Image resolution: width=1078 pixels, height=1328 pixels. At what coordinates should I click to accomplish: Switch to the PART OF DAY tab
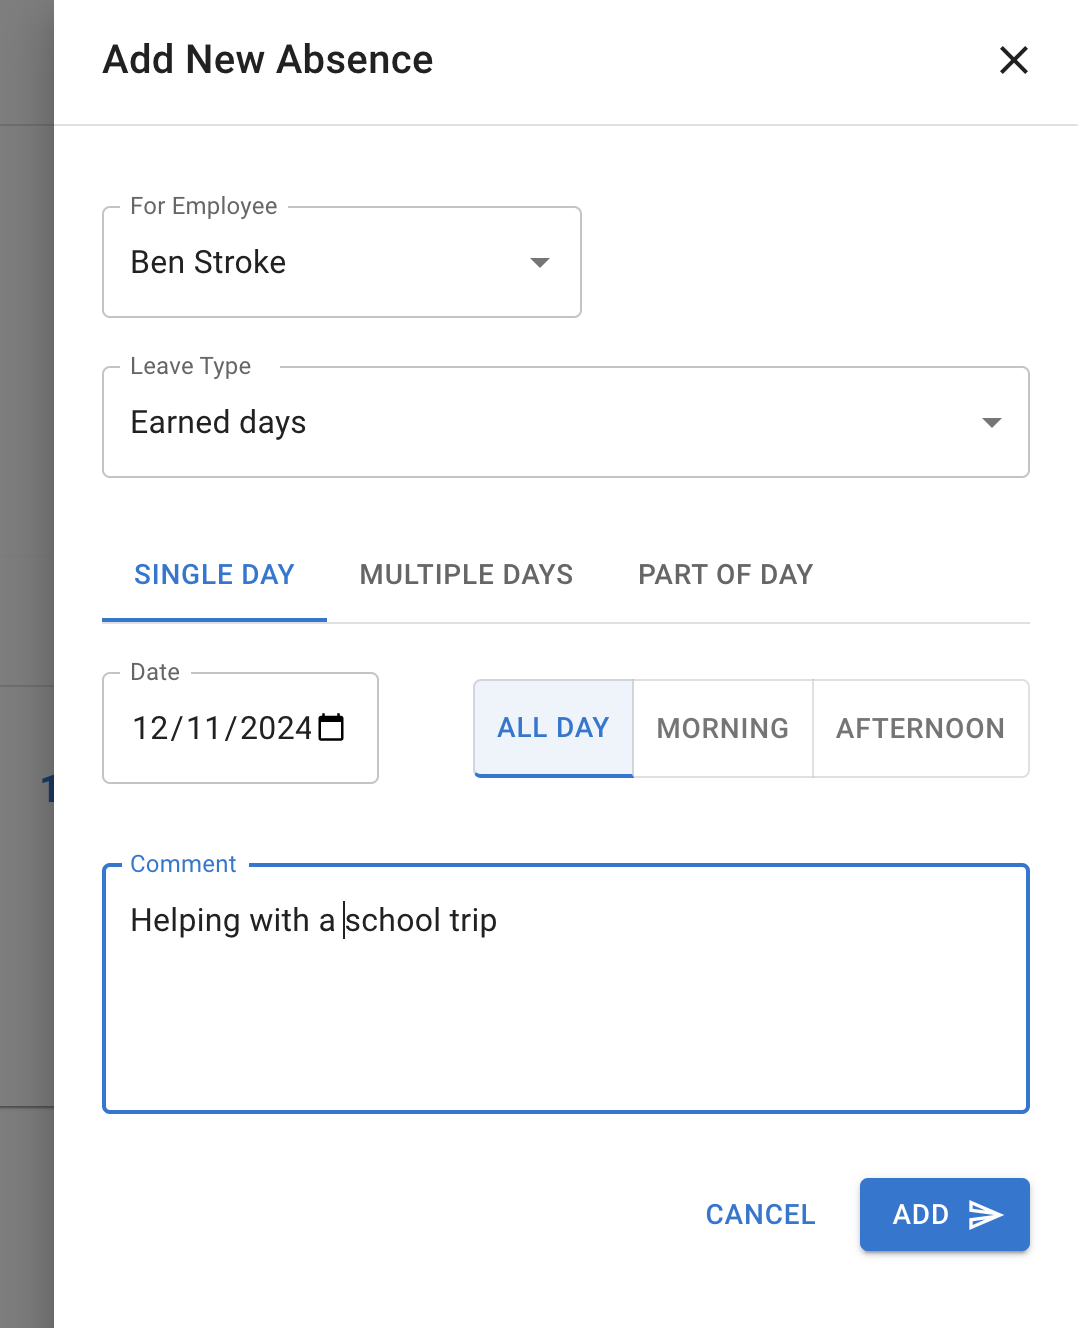click(x=725, y=575)
